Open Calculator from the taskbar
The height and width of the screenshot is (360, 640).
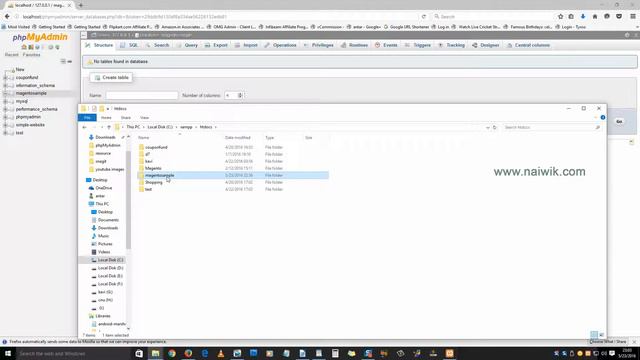pyautogui.click(x=335, y=353)
